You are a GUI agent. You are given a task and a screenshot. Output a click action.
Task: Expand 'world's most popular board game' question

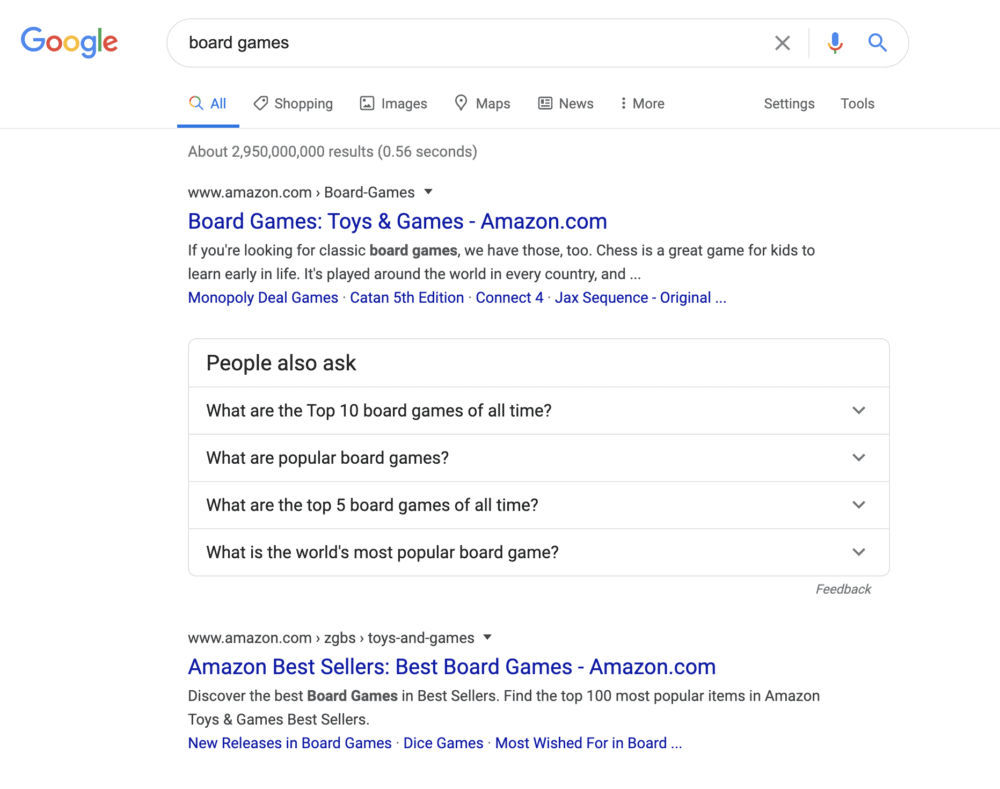538,552
